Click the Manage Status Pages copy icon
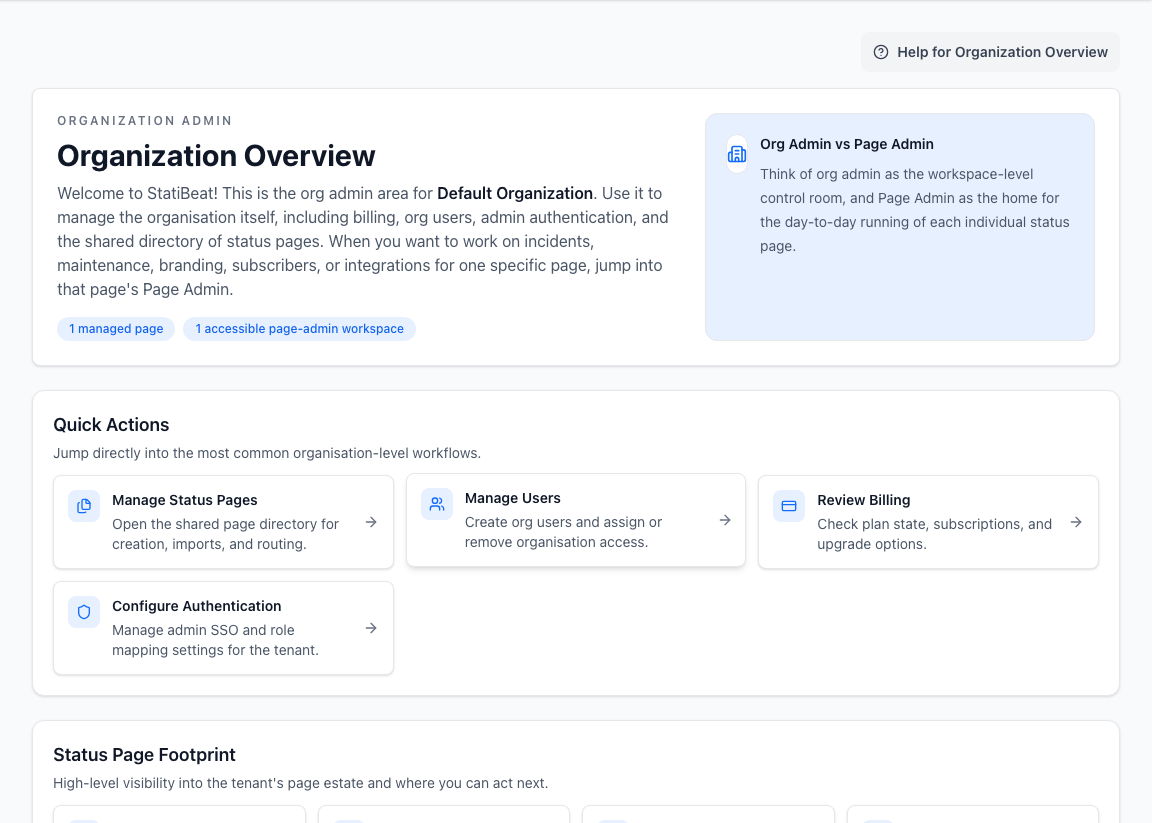 click(x=84, y=506)
